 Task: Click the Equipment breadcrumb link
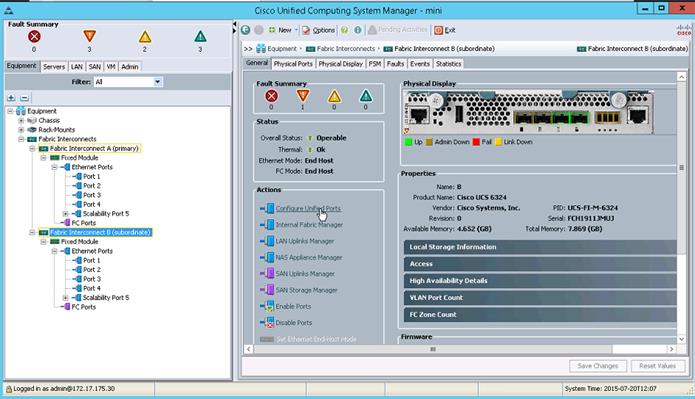click(x=282, y=49)
